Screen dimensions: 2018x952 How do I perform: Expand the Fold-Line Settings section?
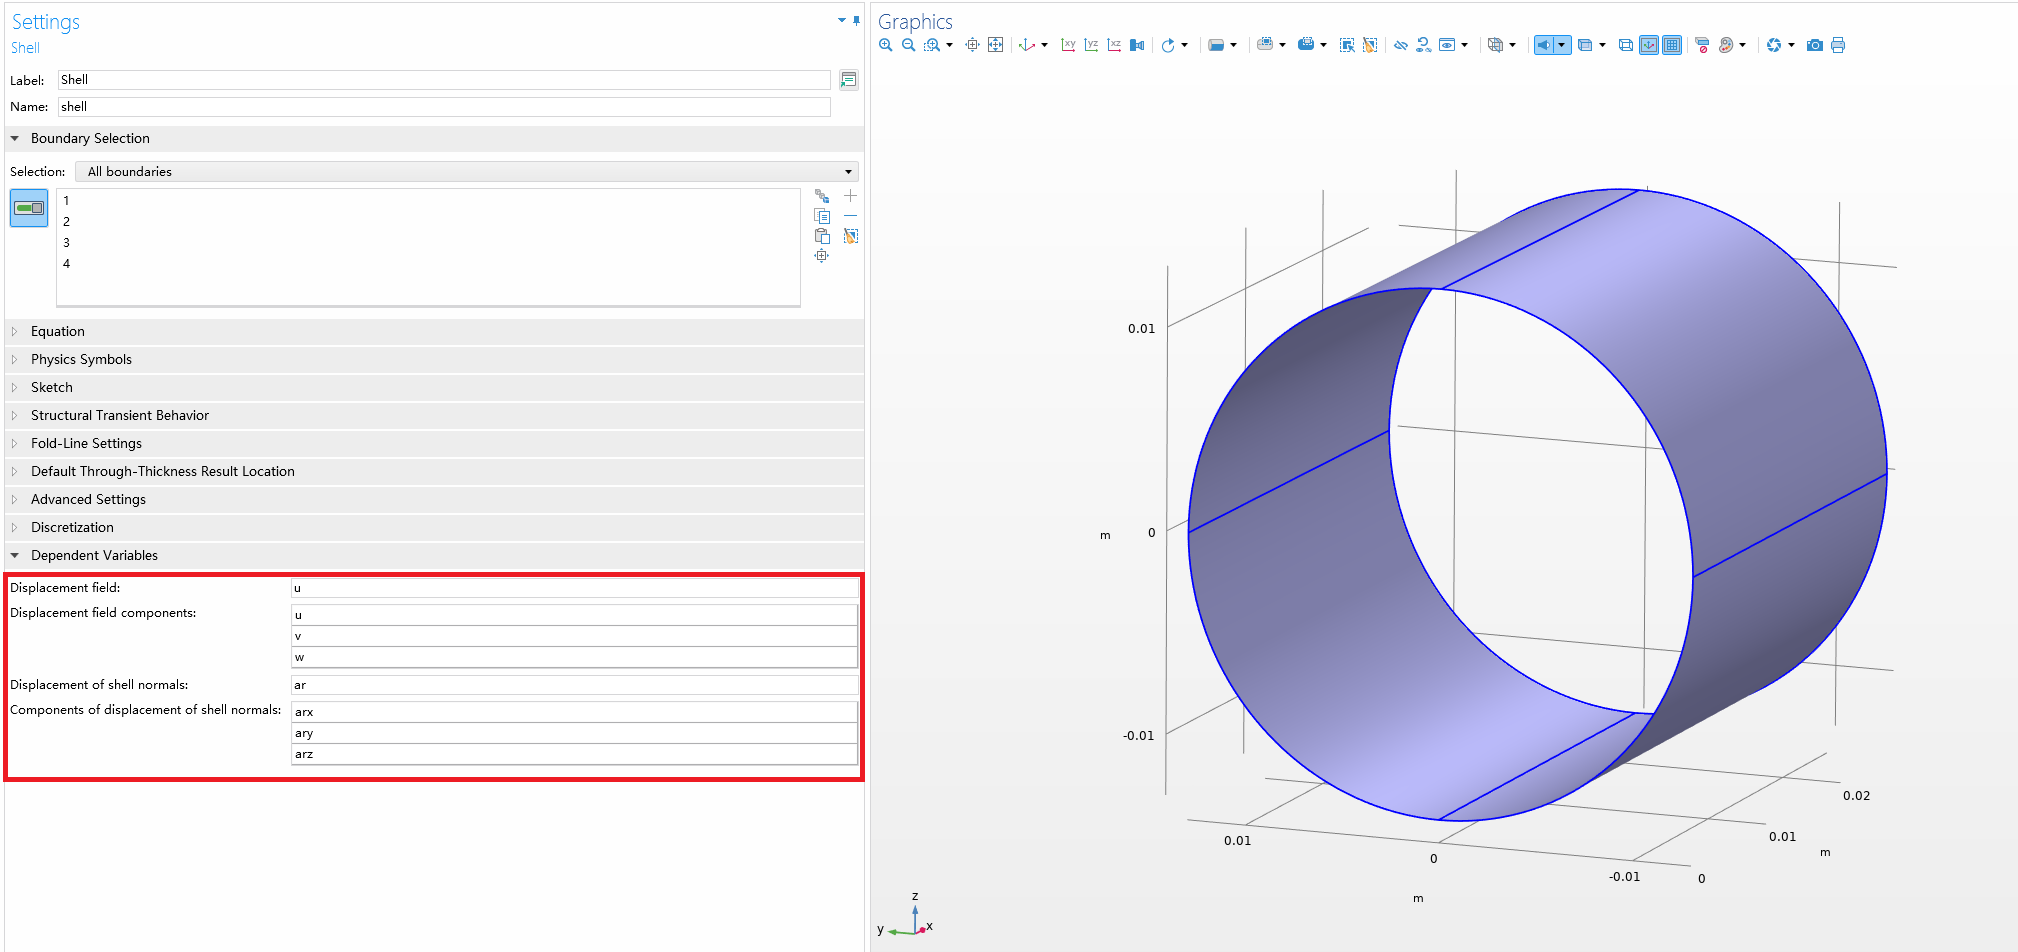point(86,443)
